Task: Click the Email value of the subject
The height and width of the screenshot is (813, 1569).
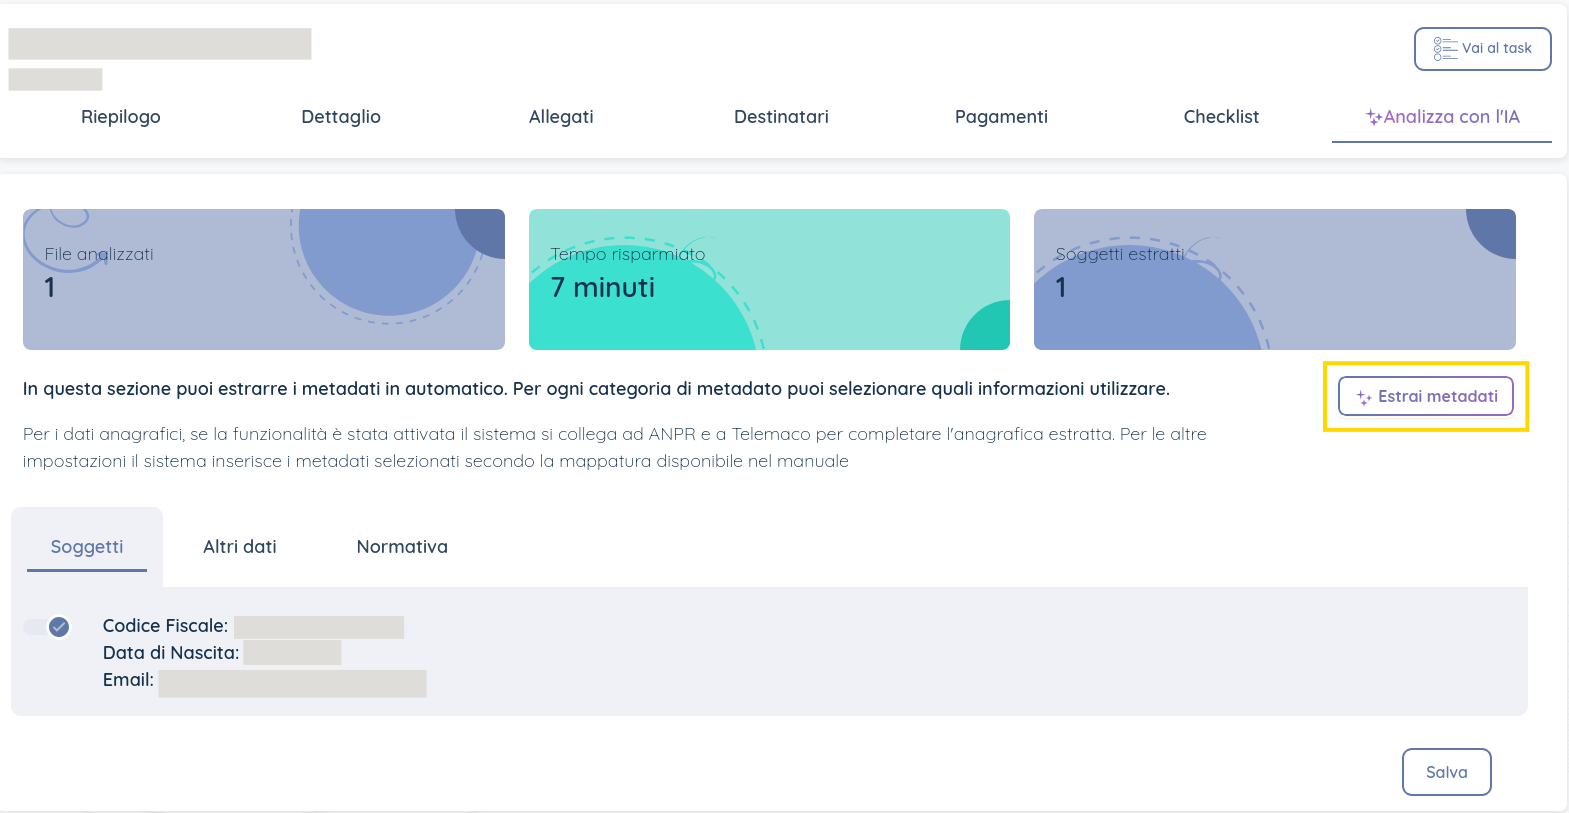Action: pyautogui.click(x=292, y=684)
